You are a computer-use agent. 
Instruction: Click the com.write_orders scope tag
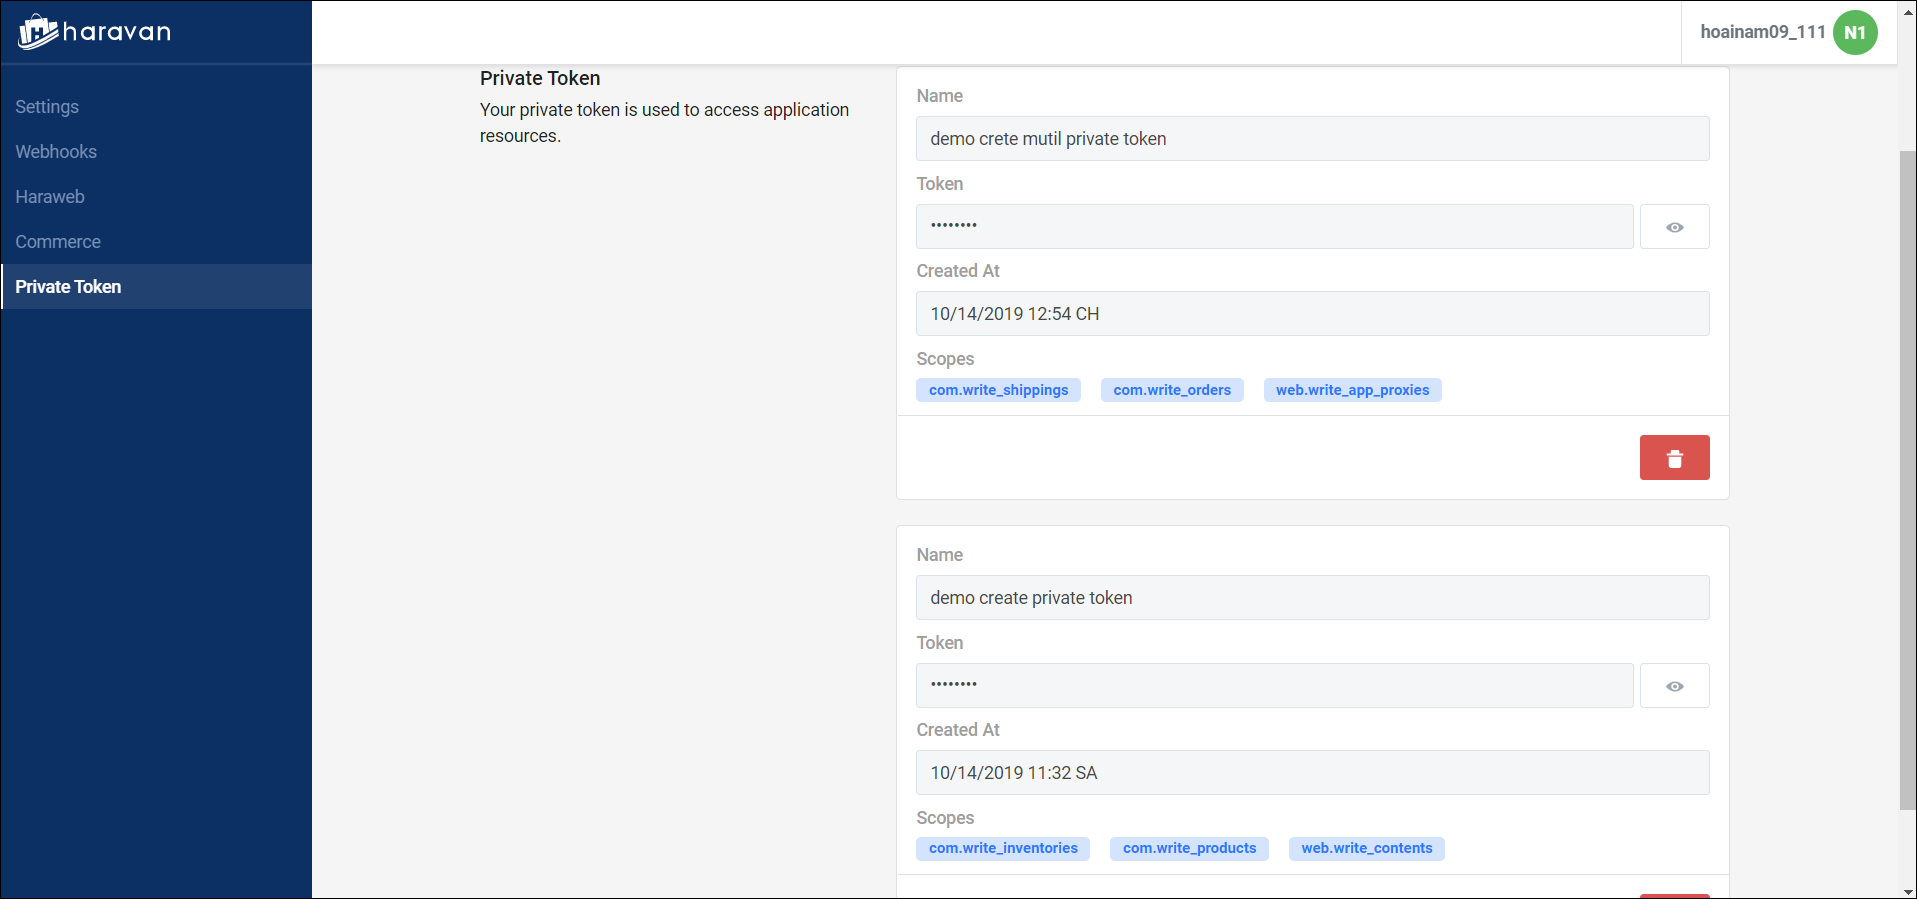click(x=1172, y=390)
